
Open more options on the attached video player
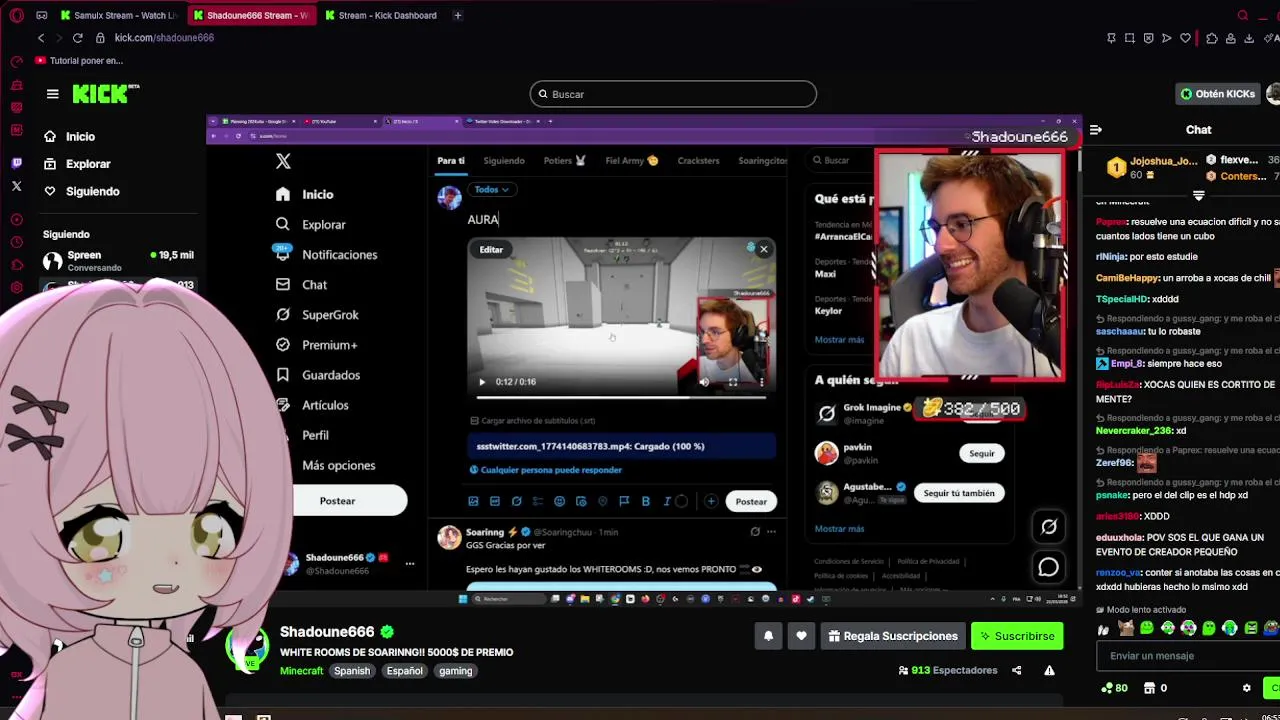click(x=762, y=382)
